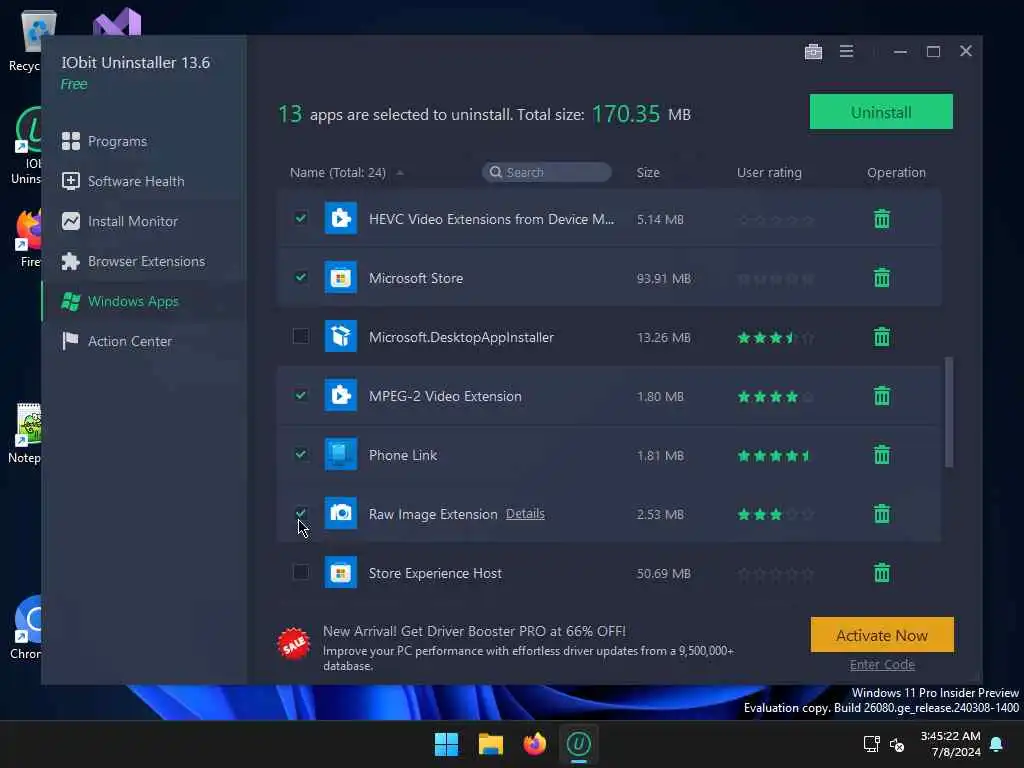The width and height of the screenshot is (1024, 768).
Task: Open File Explorer from taskbar
Action: pos(490,744)
